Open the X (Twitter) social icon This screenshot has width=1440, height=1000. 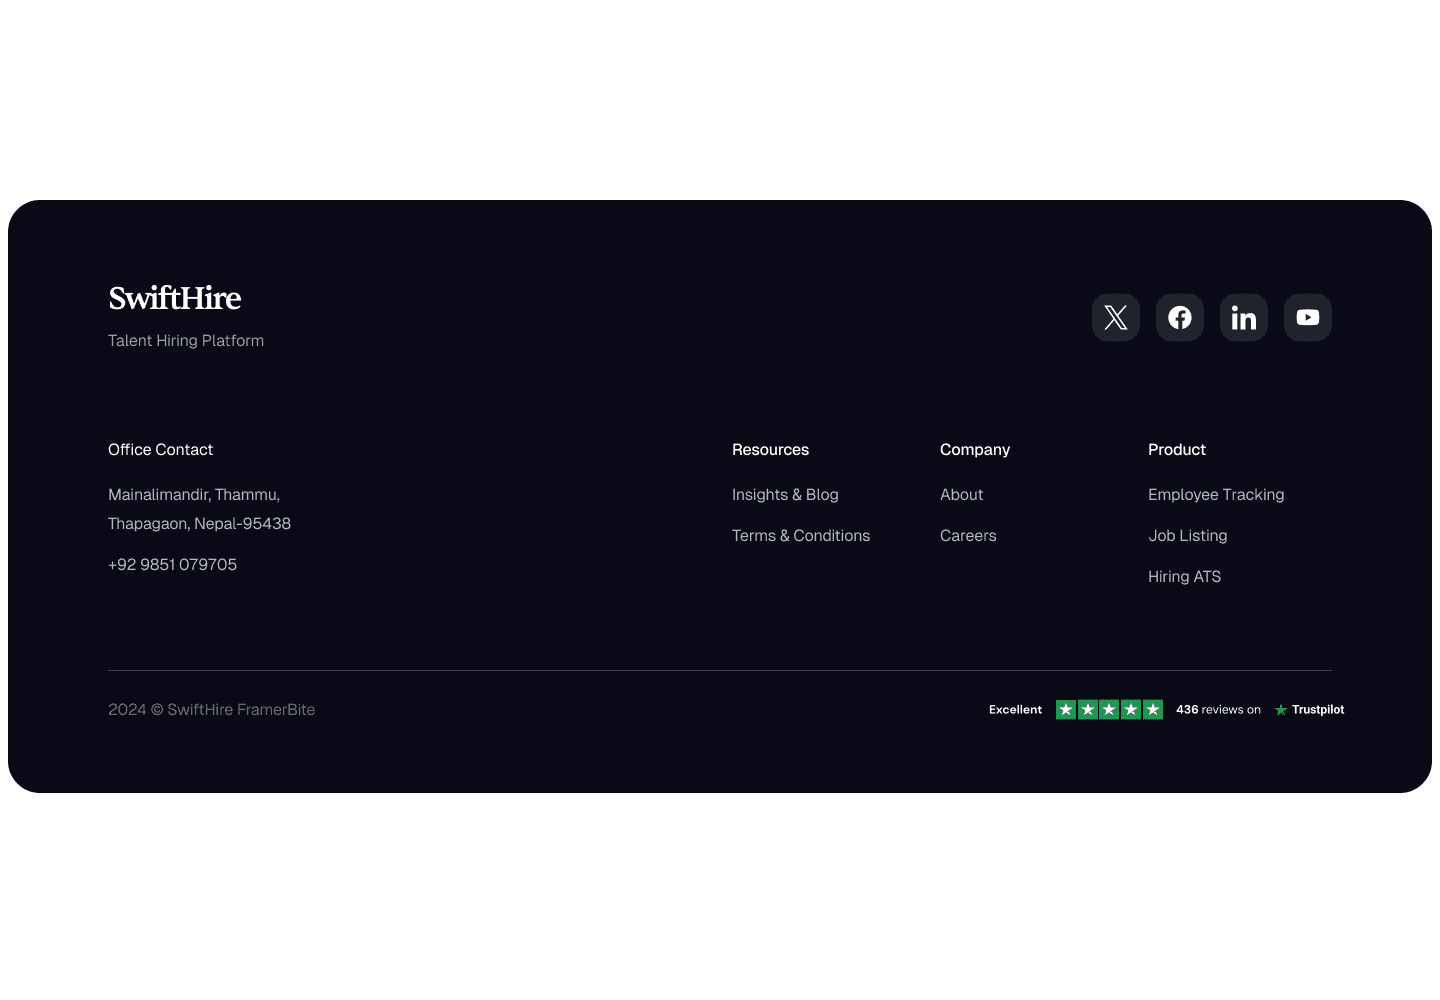pos(1116,317)
